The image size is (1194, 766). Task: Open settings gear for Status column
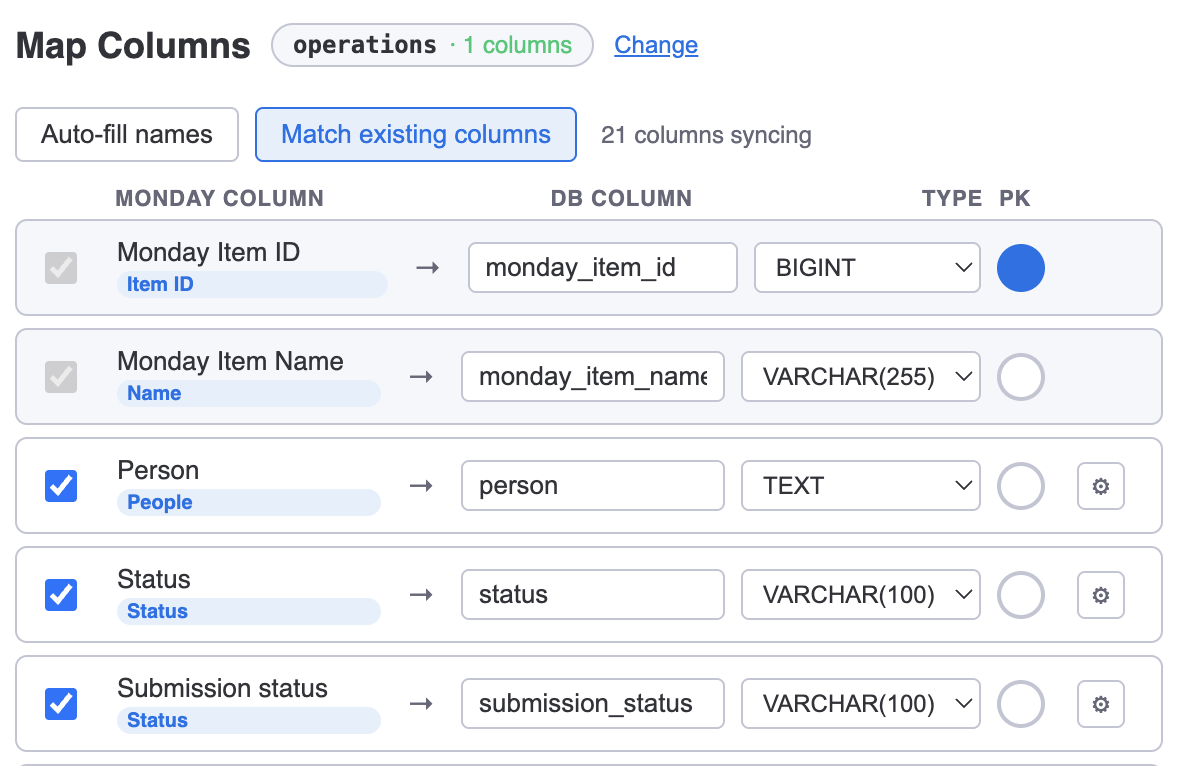(x=1100, y=595)
